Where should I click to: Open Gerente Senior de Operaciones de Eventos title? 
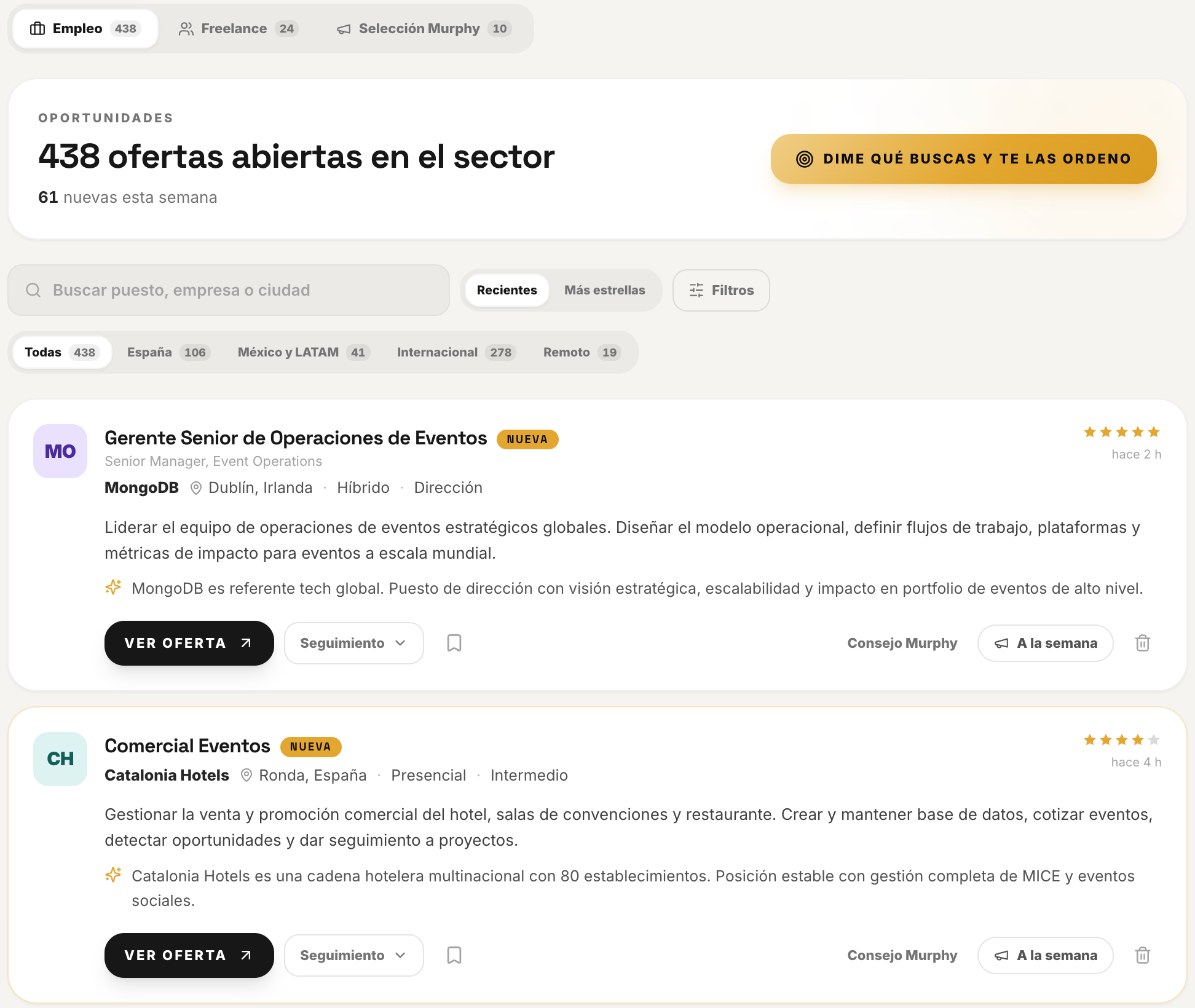click(x=296, y=438)
